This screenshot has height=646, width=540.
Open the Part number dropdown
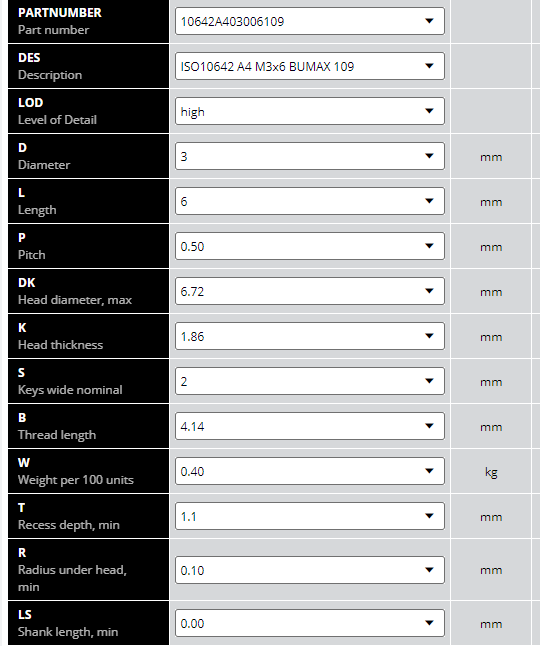tap(310, 21)
